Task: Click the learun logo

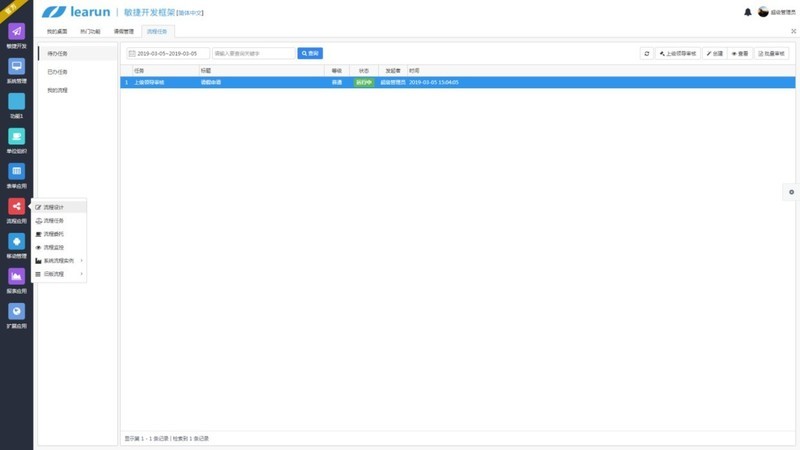Action: 76,12
